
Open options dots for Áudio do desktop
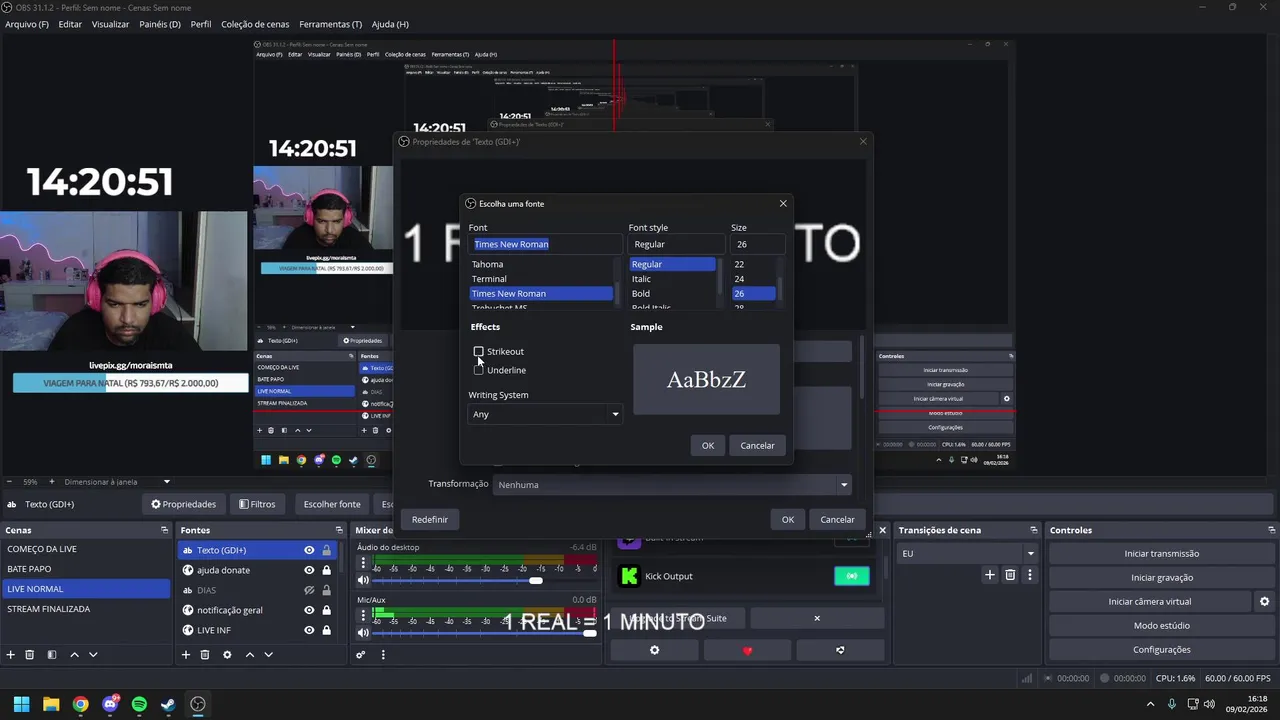tap(363, 563)
